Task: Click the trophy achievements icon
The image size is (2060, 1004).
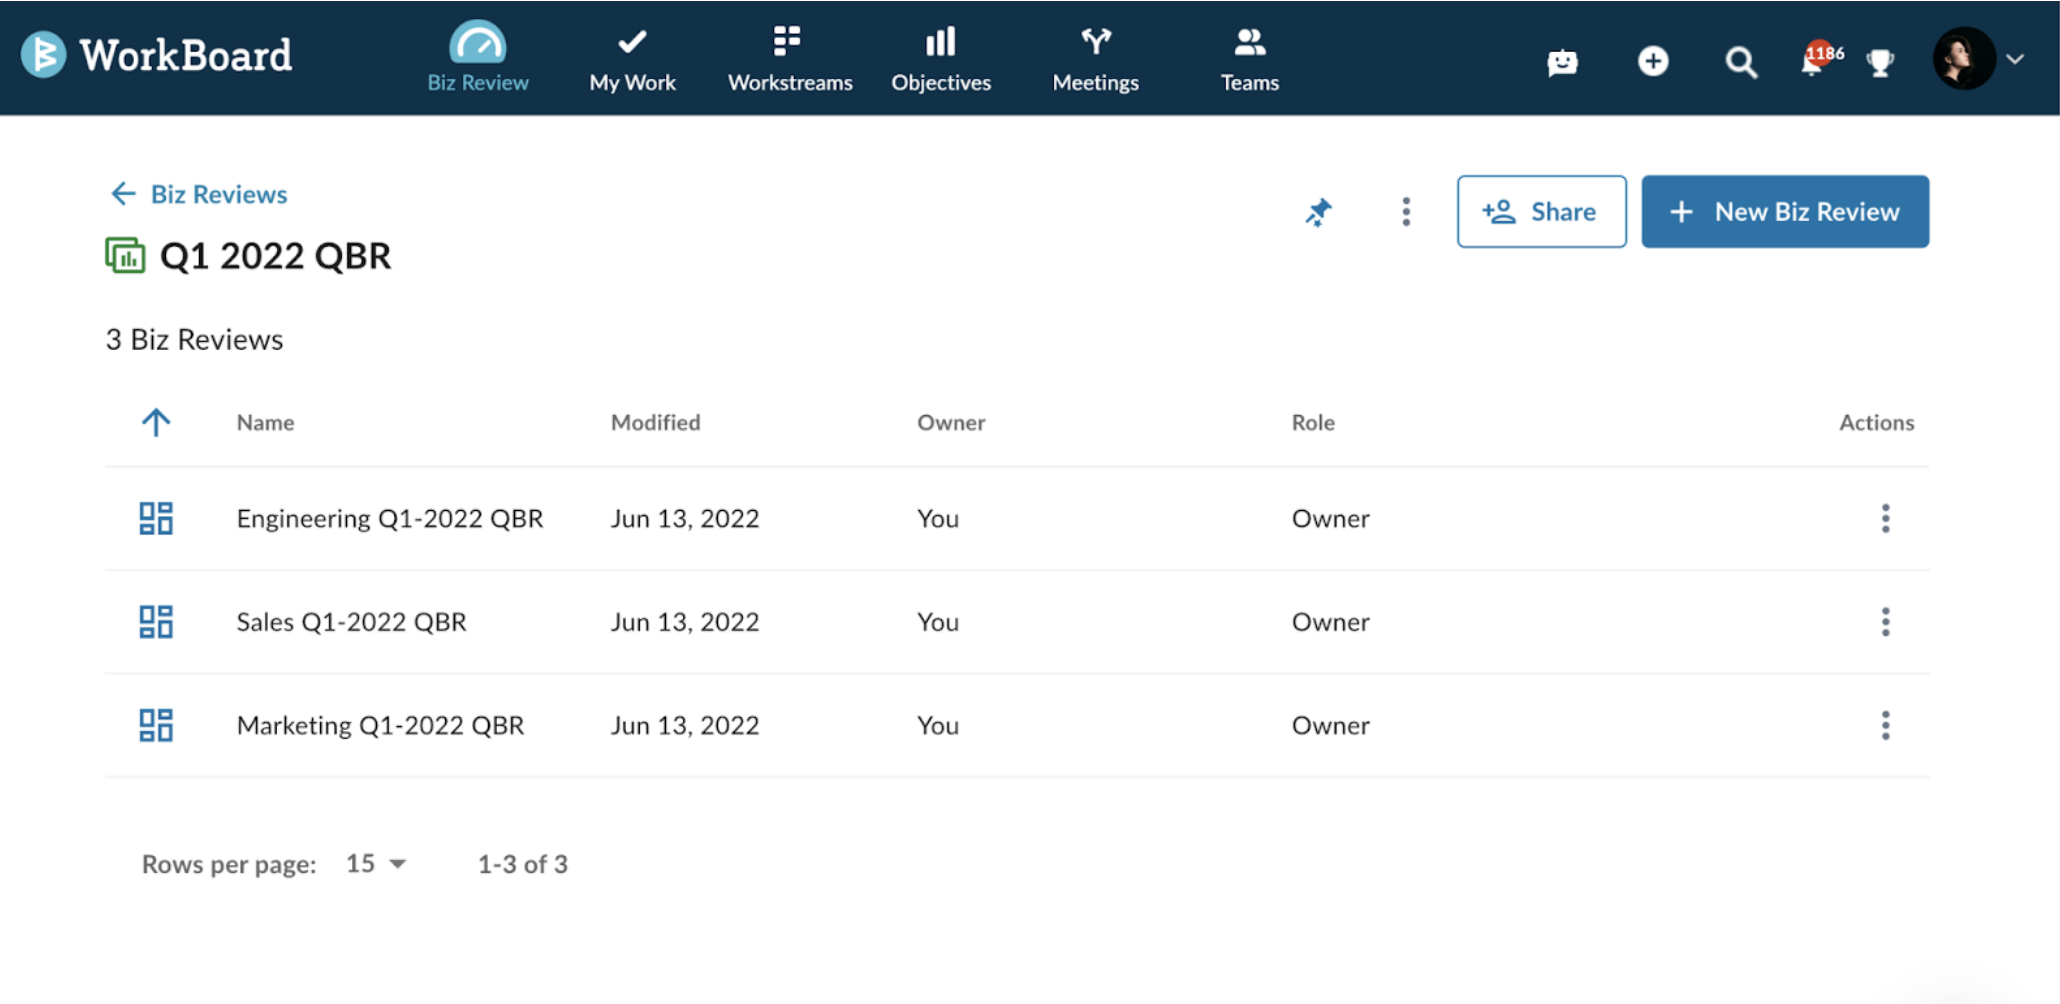Action: [1880, 62]
